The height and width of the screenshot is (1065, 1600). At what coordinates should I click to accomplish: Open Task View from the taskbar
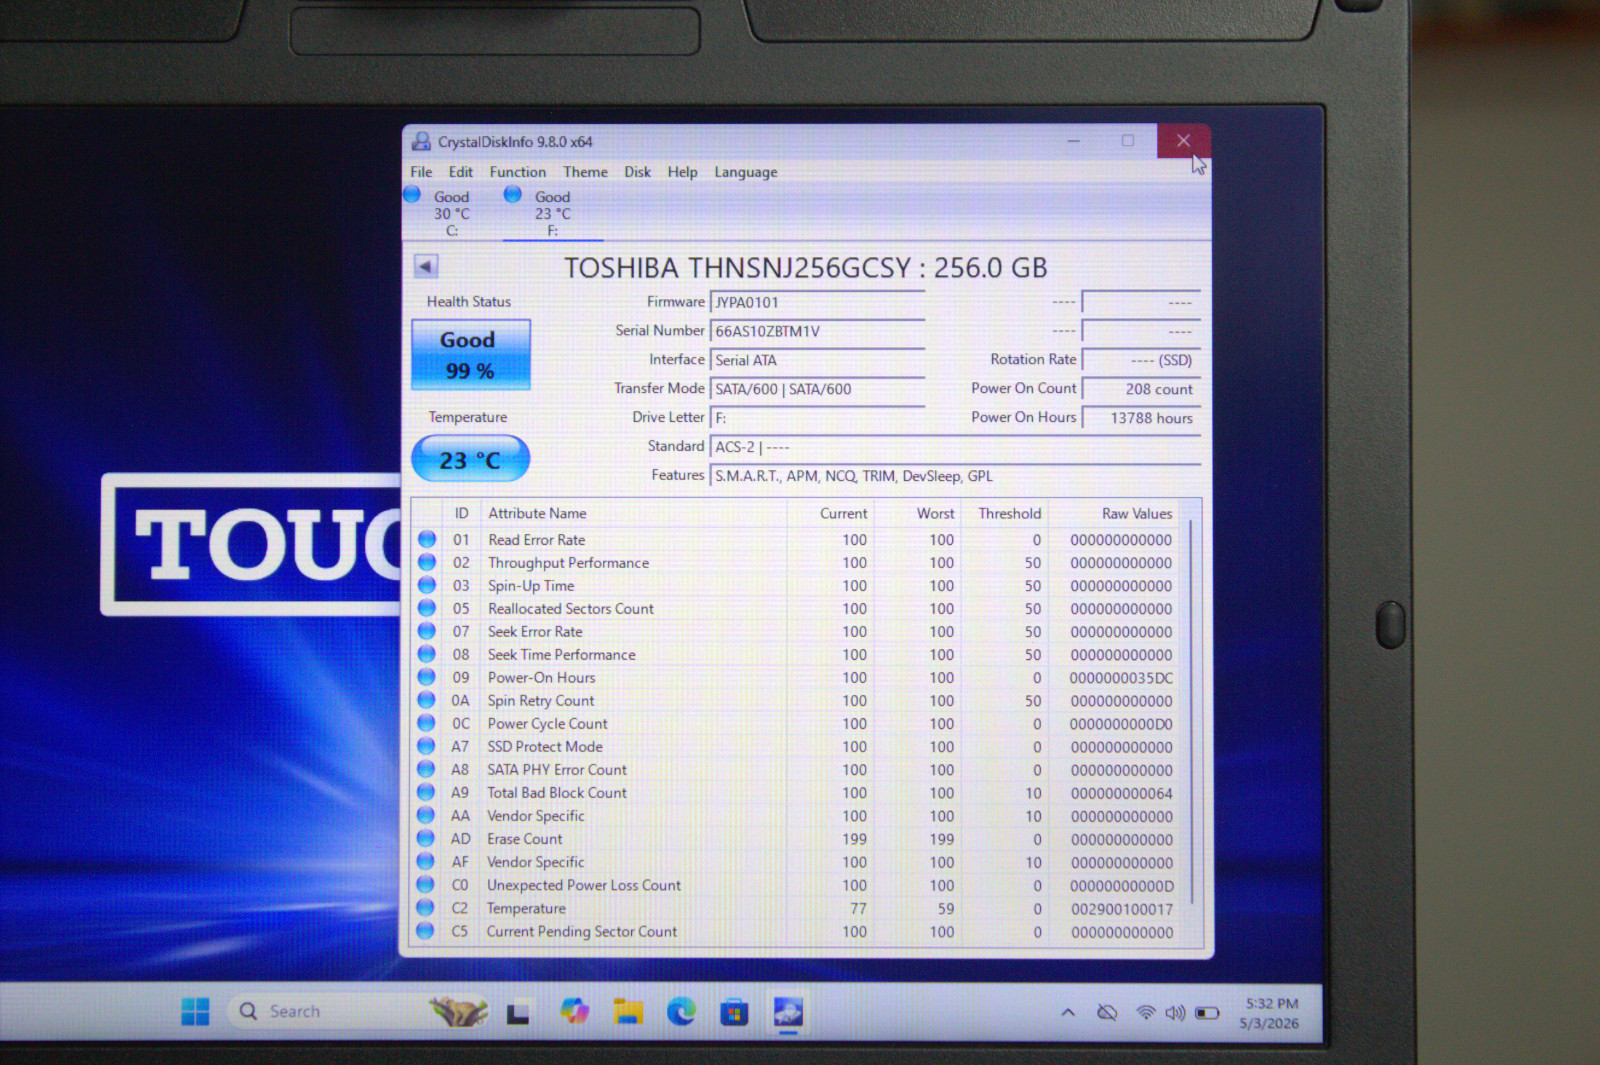click(518, 1013)
